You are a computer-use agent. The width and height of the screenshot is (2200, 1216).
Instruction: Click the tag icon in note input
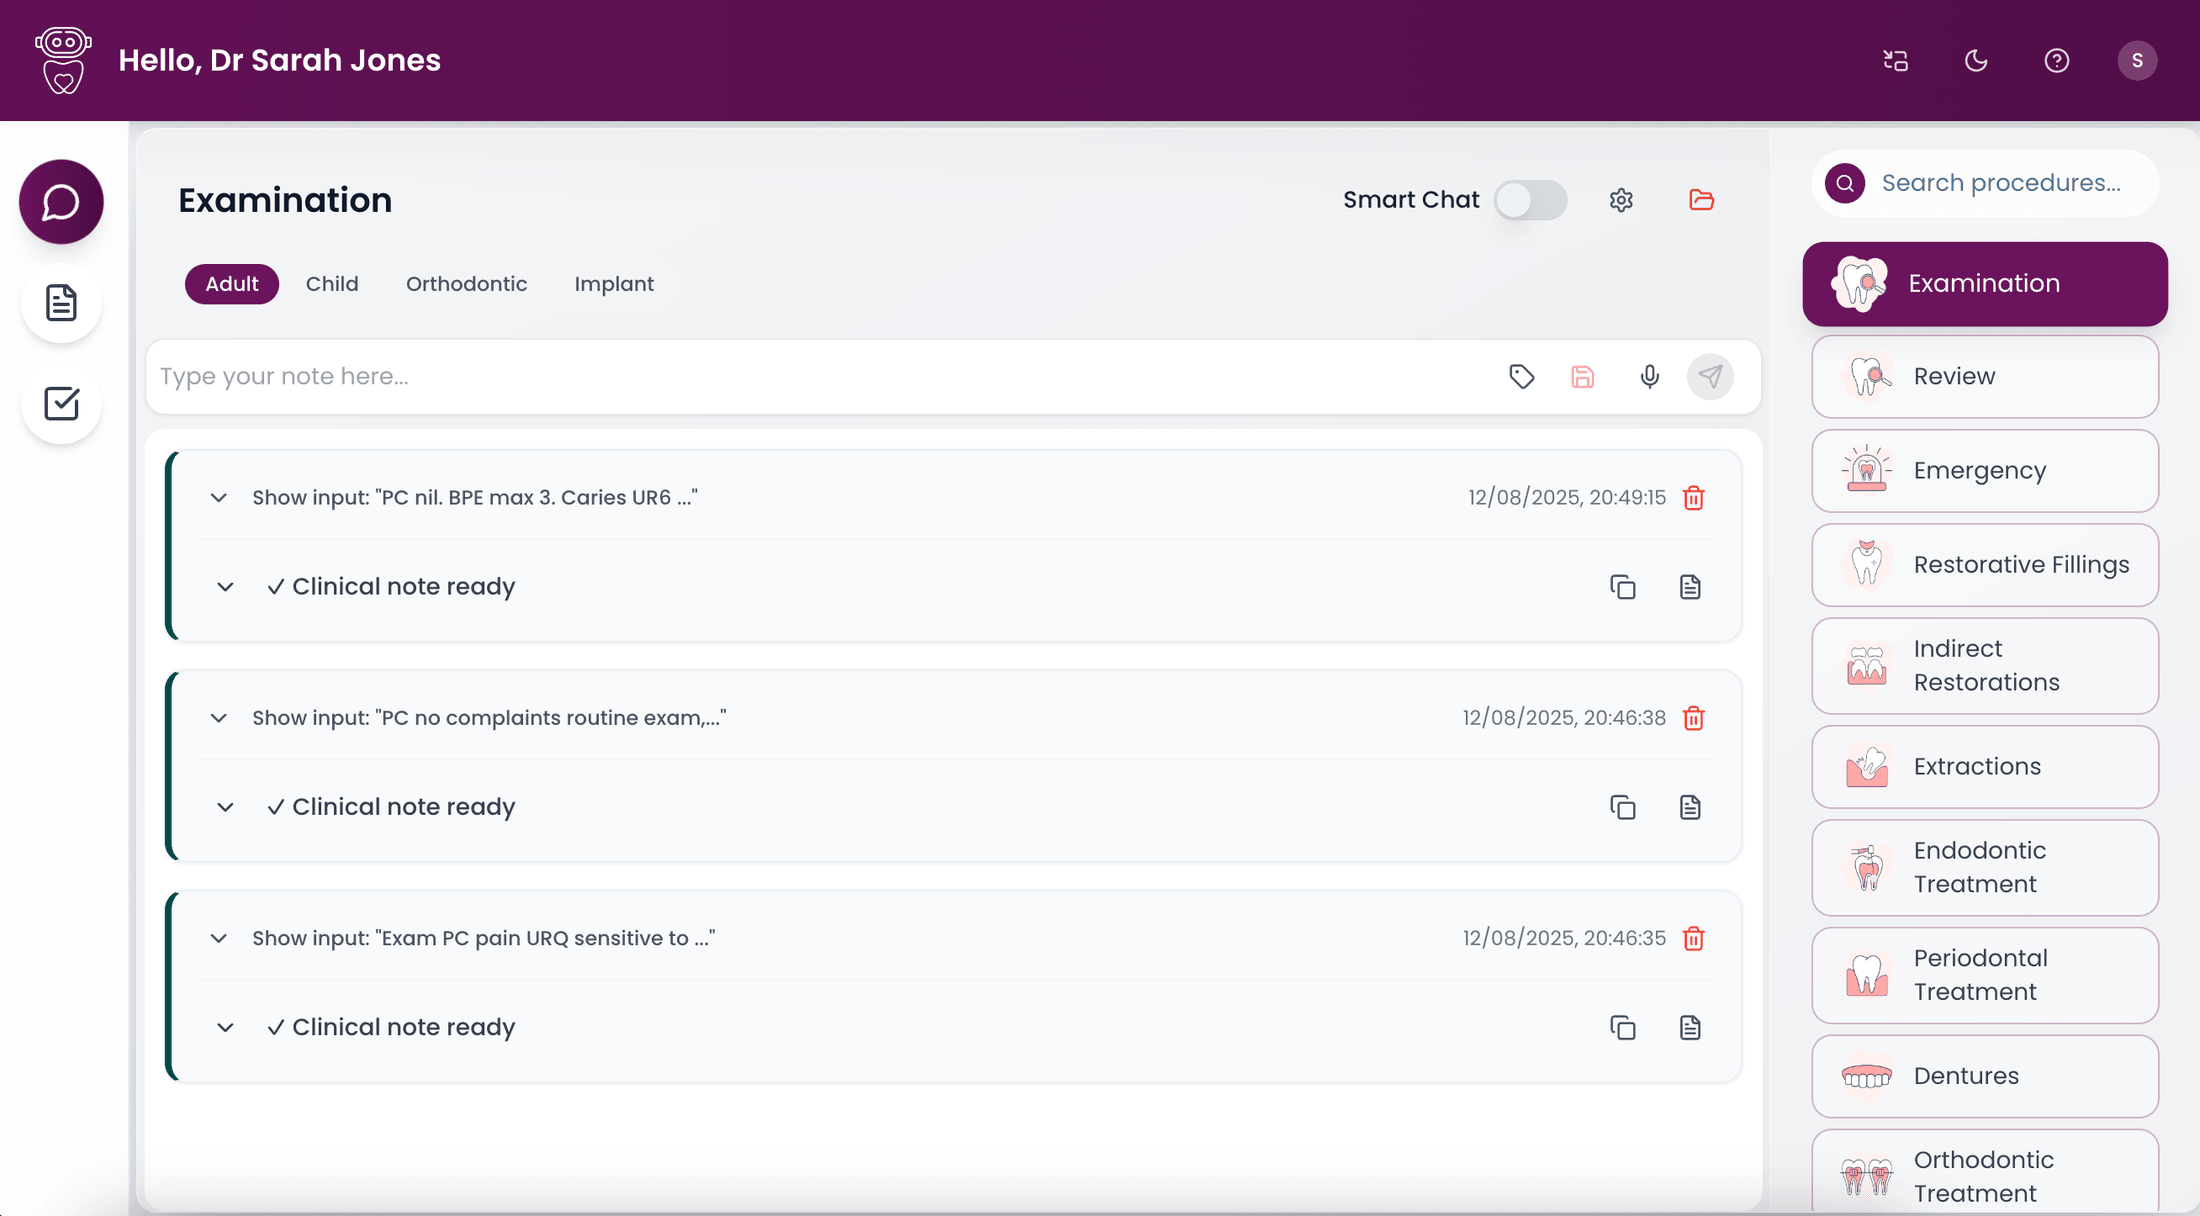[x=1521, y=377]
